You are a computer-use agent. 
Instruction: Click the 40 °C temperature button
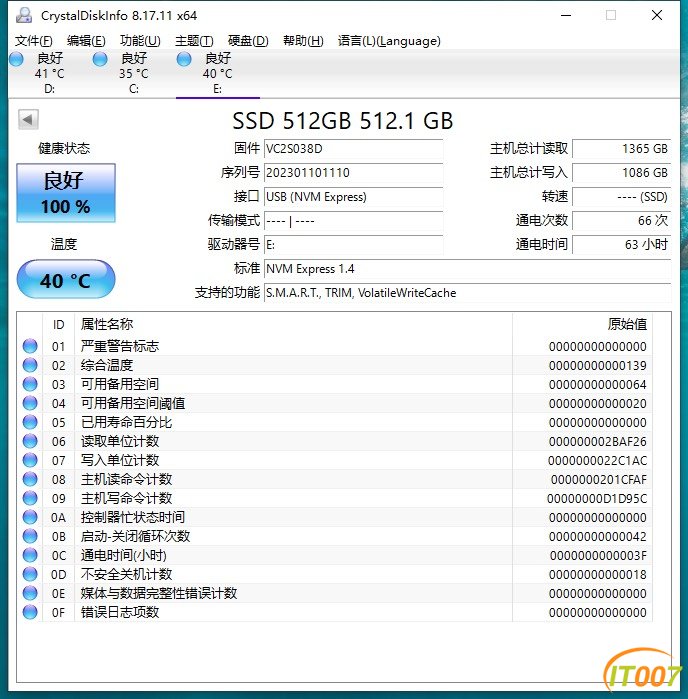click(x=66, y=279)
